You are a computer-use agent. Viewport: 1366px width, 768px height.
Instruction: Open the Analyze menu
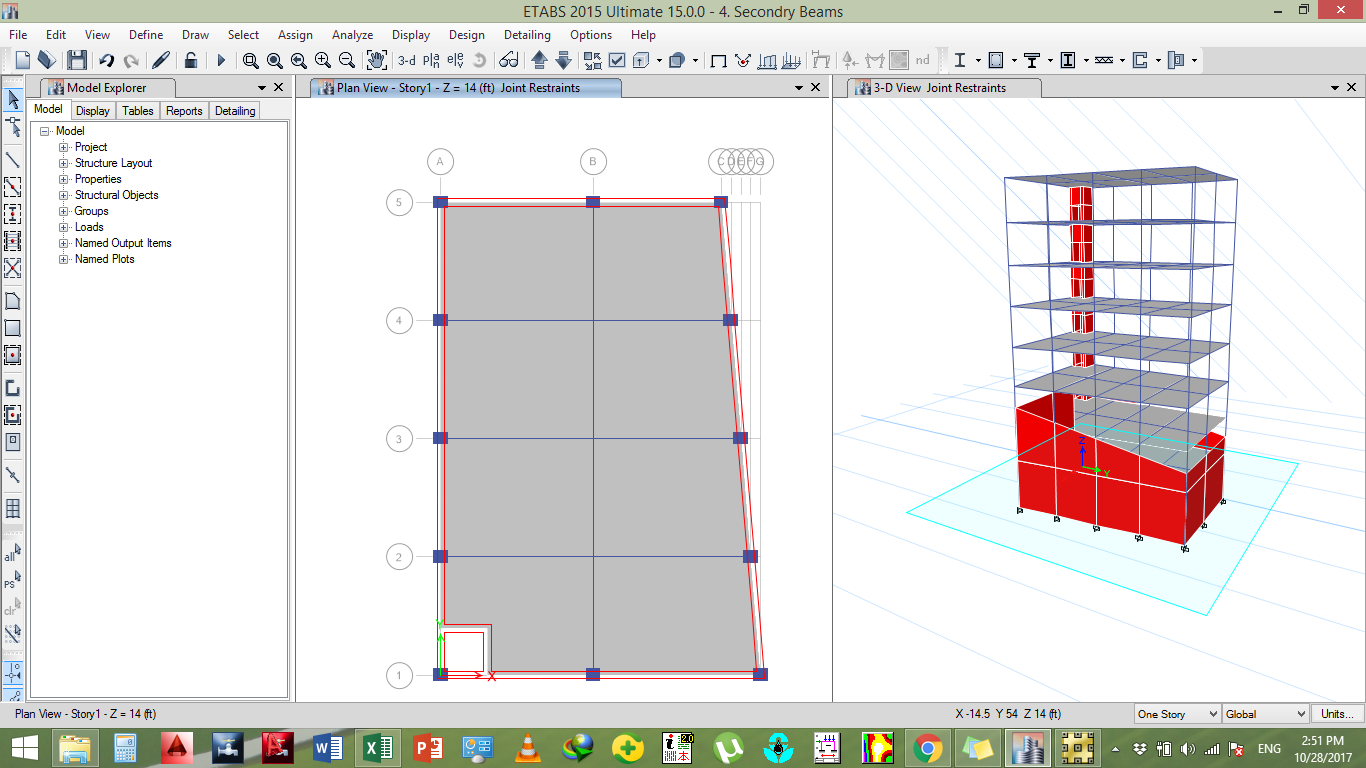(352, 35)
